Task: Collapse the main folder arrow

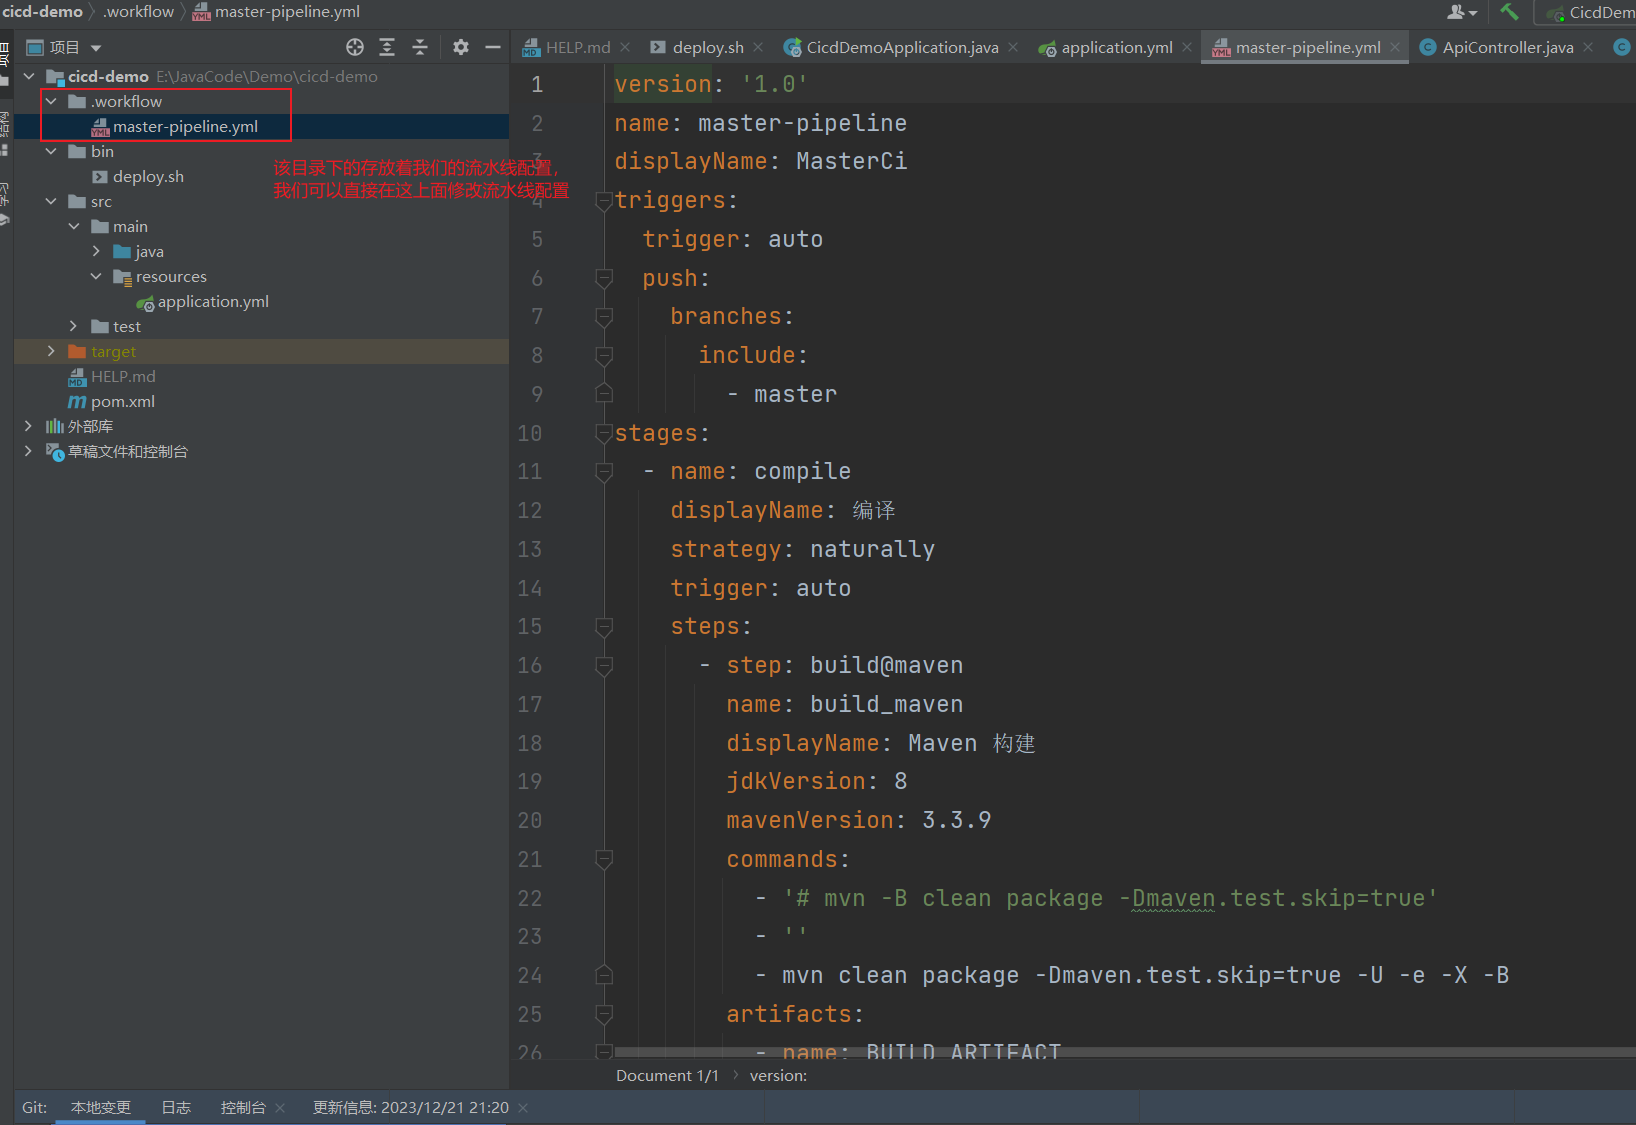Action: click(74, 226)
